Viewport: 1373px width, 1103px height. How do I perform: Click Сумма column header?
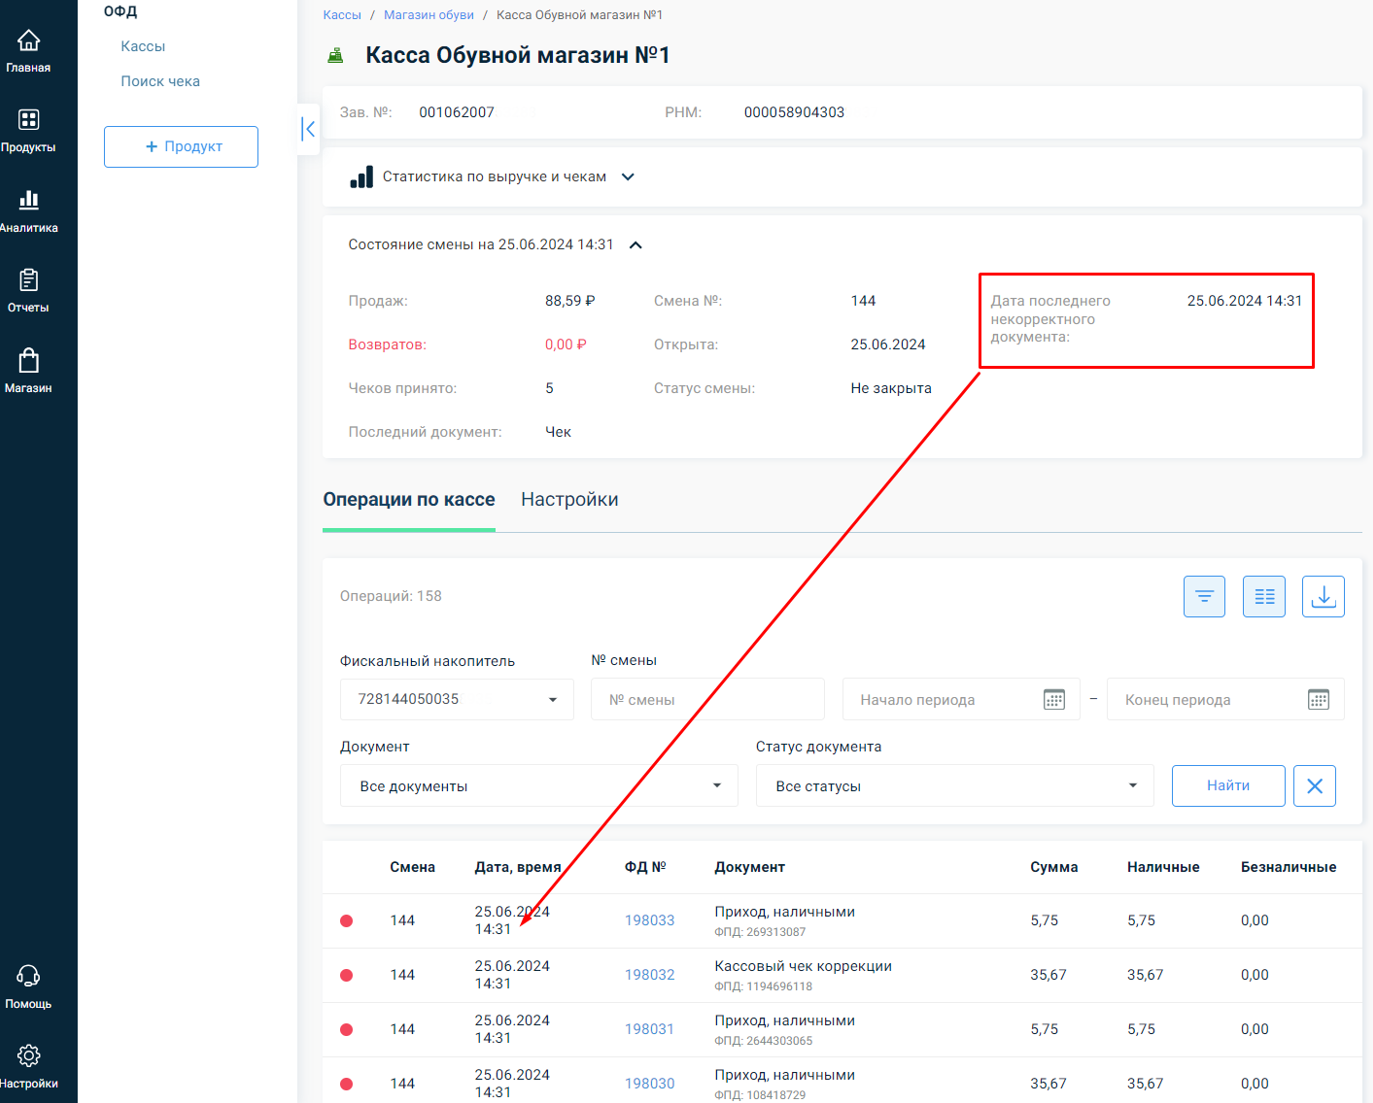point(1054,867)
